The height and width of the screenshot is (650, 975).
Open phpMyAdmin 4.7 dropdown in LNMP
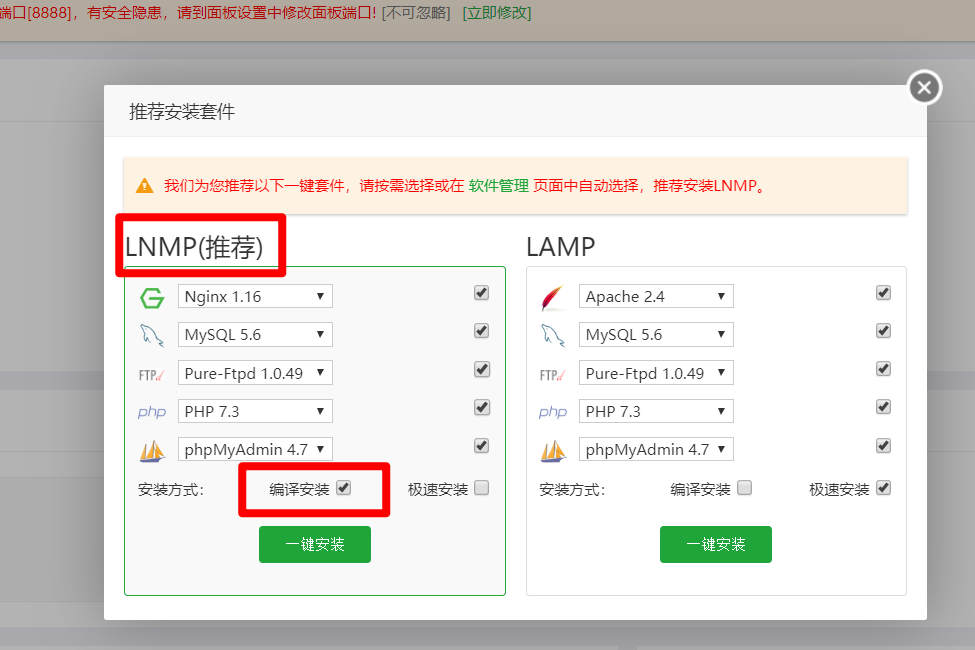(255, 449)
